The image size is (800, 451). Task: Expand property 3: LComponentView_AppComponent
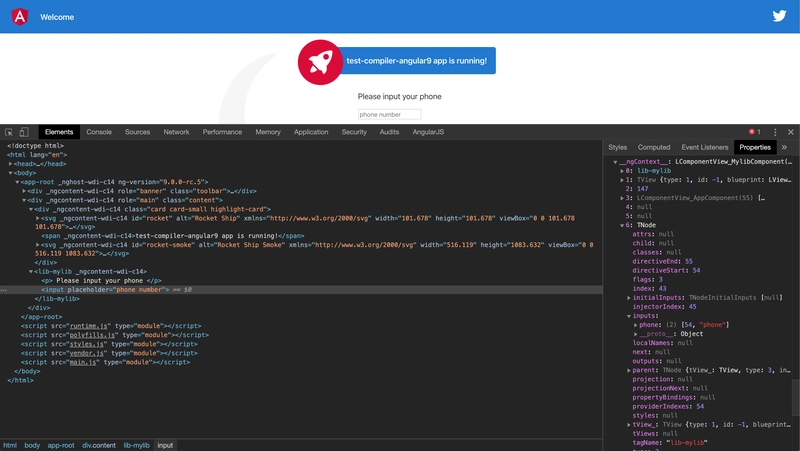coord(622,198)
